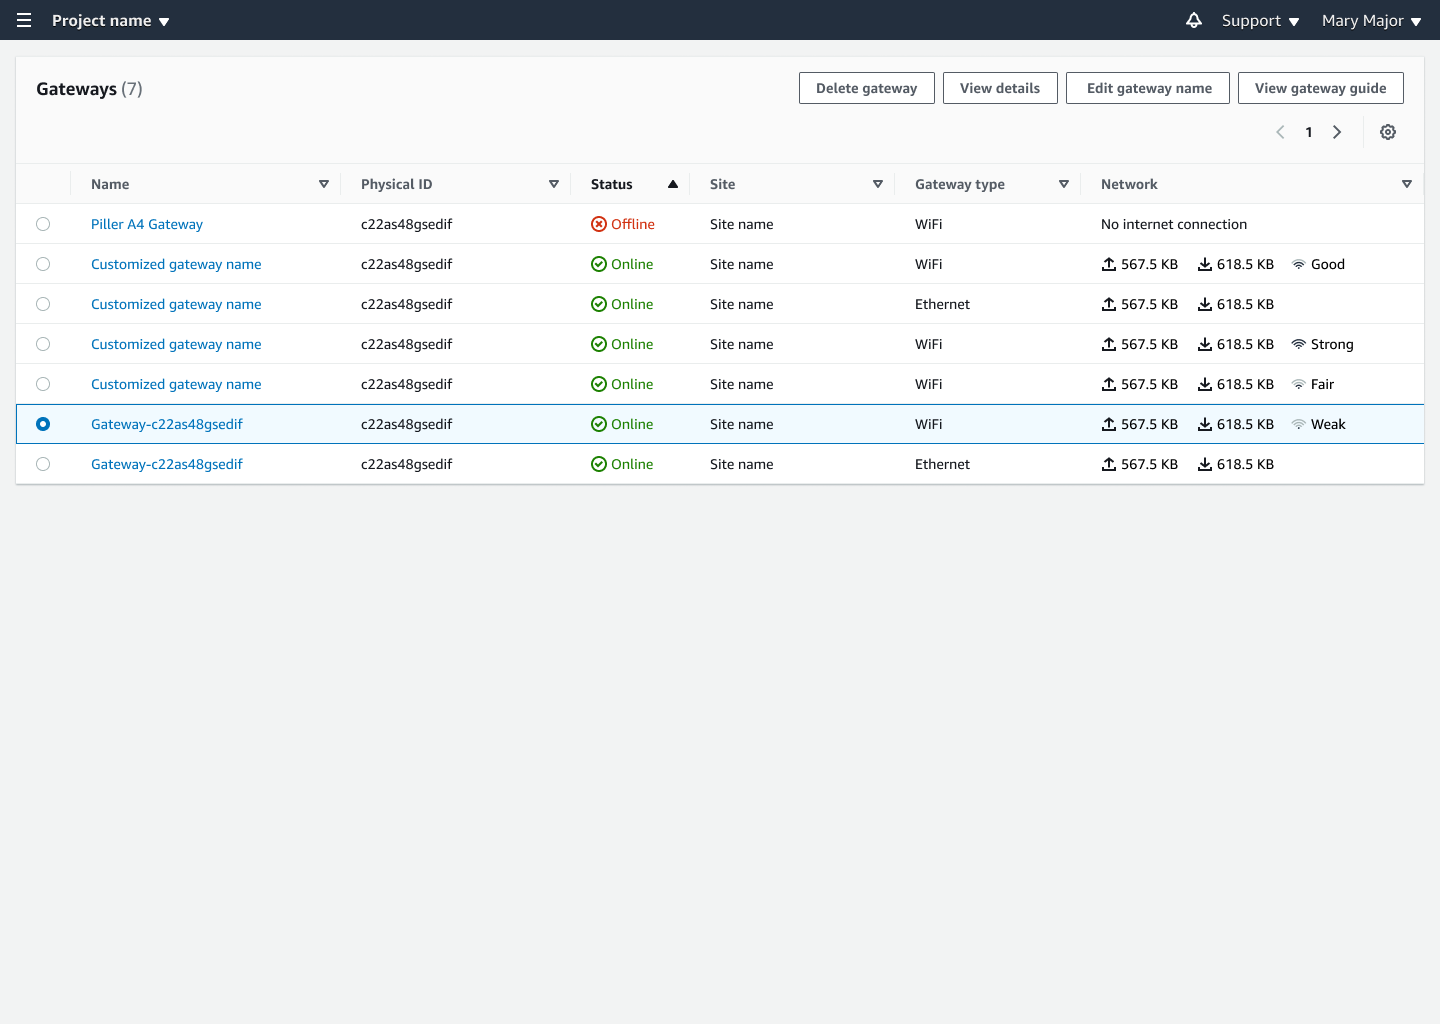
Task: Click the download icon in the last row
Action: point(1203,463)
